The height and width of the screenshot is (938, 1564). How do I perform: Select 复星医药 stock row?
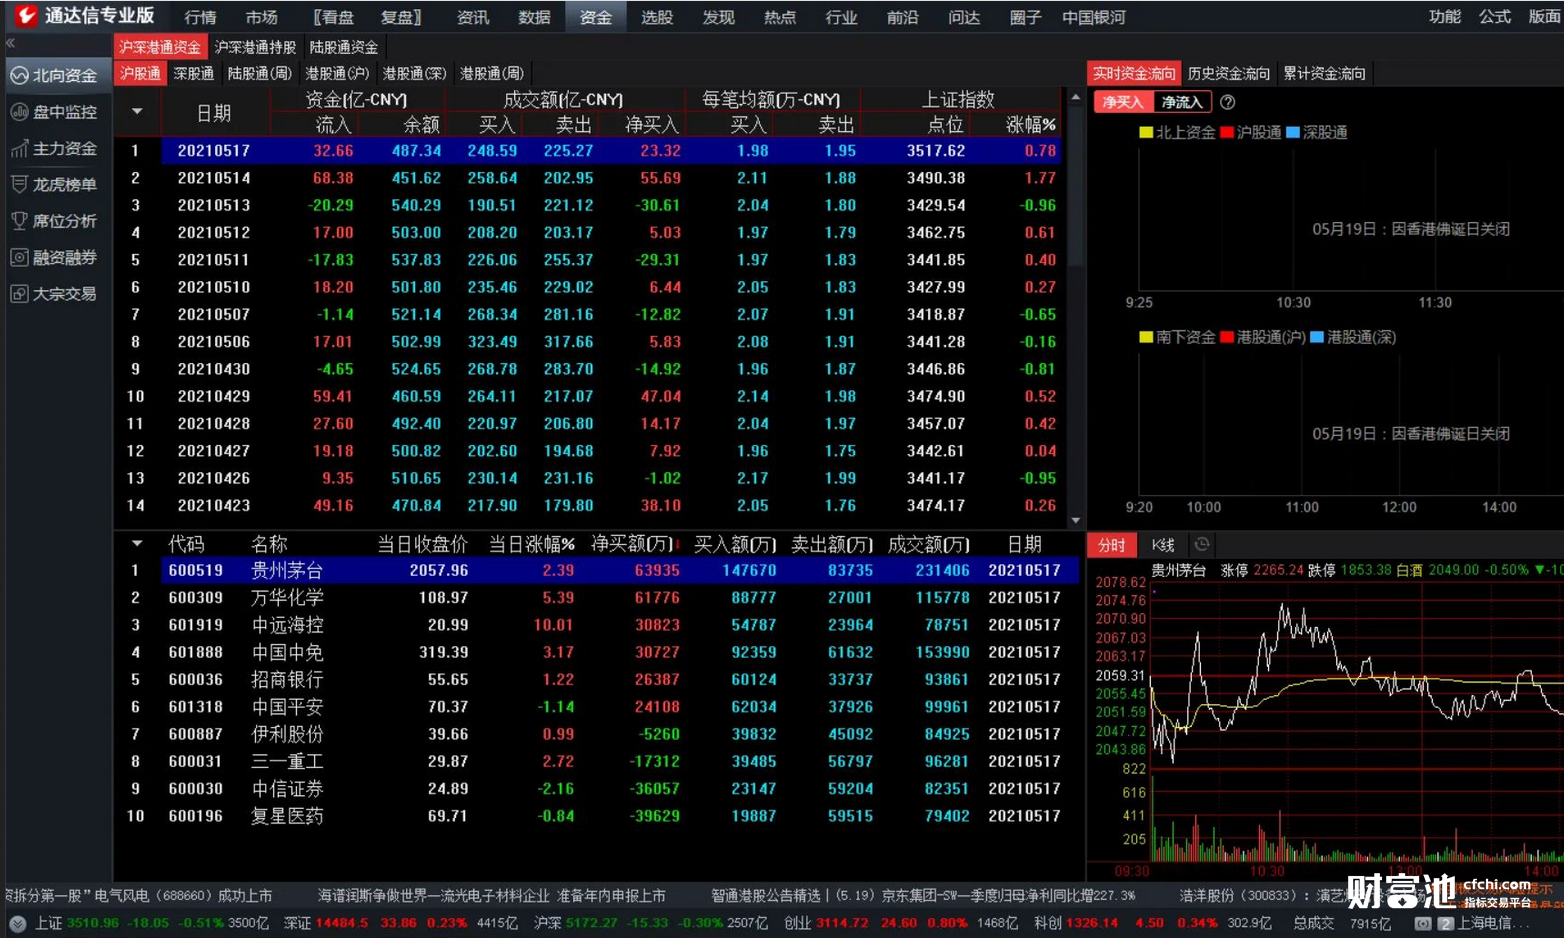[597, 816]
